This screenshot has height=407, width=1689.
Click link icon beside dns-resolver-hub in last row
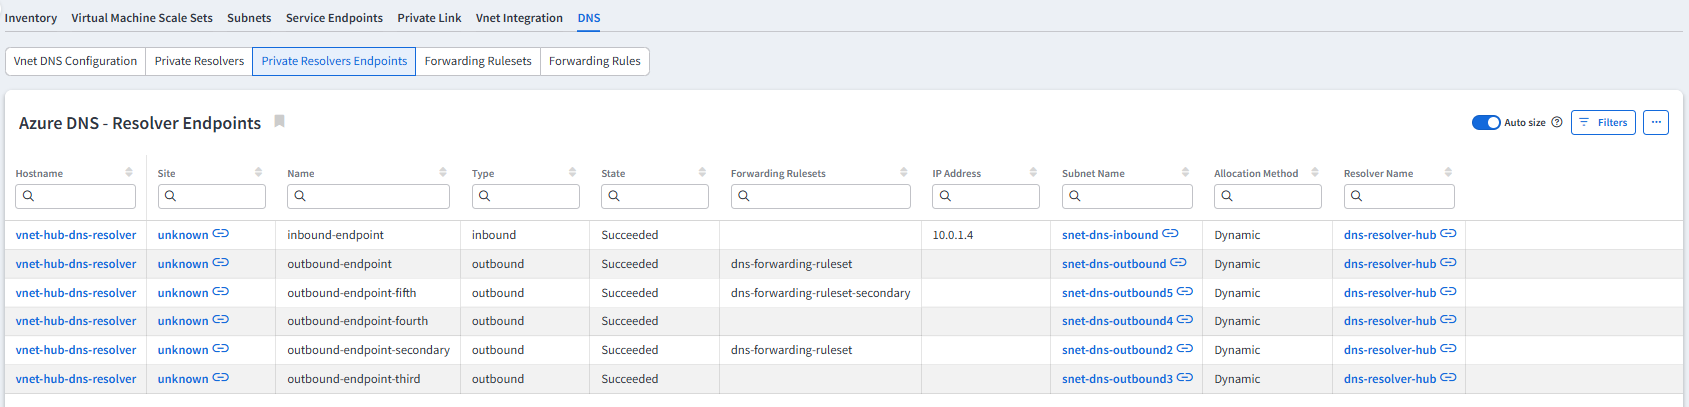point(1448,378)
